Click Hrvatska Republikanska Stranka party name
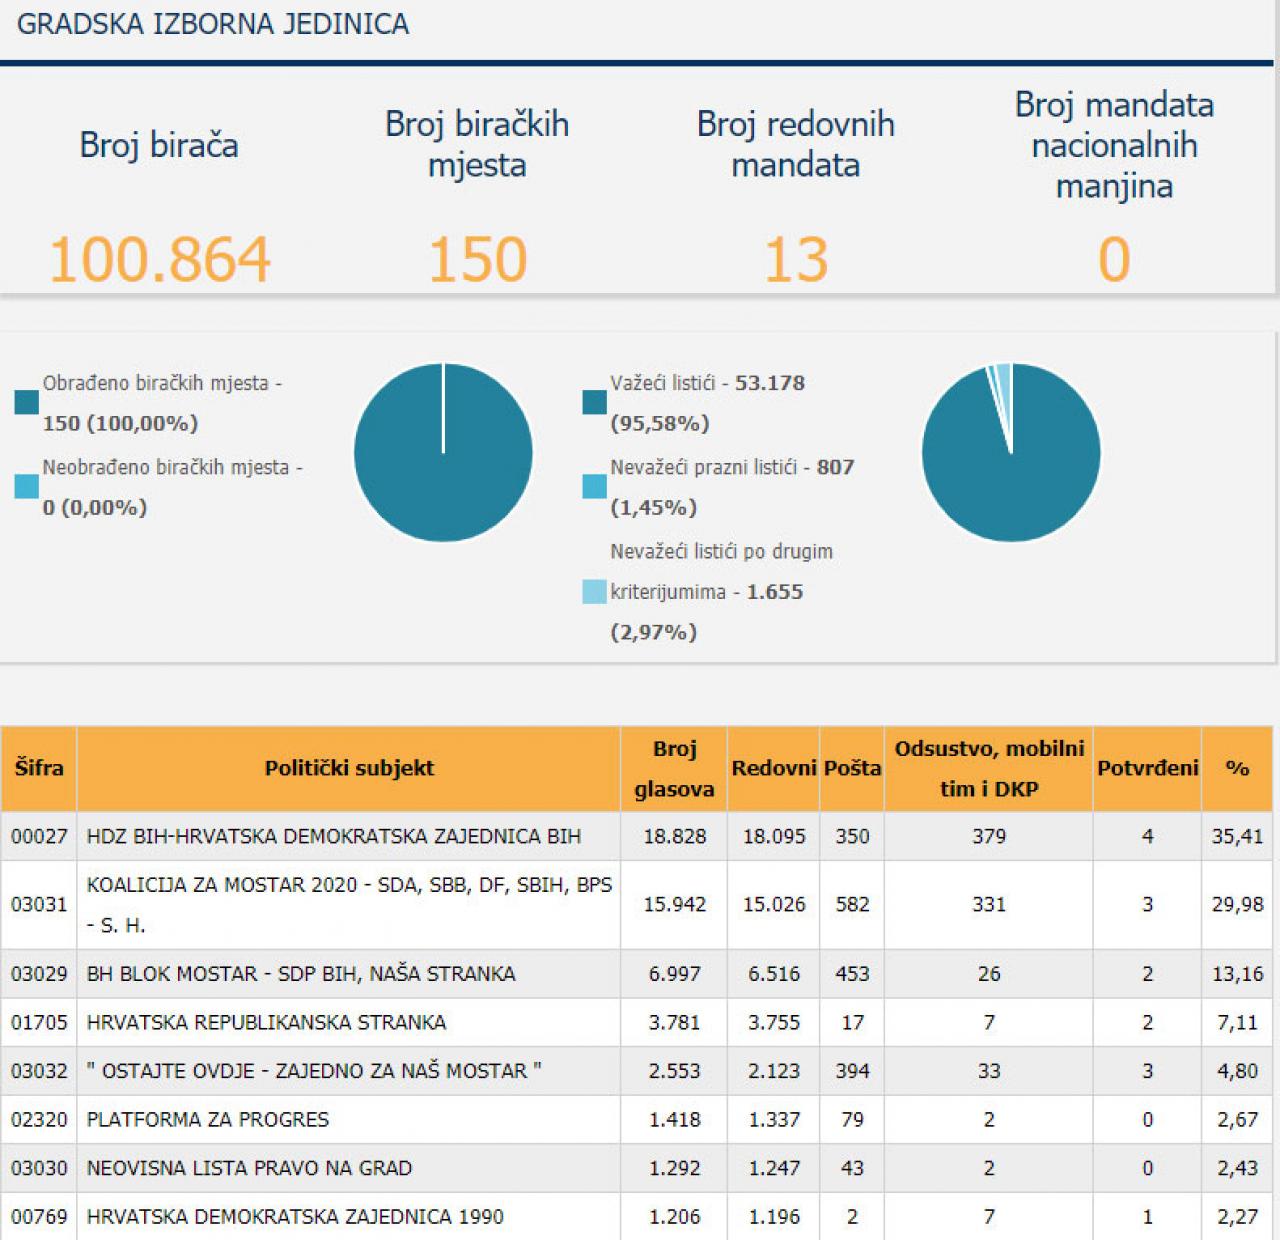Image resolution: width=1280 pixels, height=1240 pixels. pos(266,1022)
